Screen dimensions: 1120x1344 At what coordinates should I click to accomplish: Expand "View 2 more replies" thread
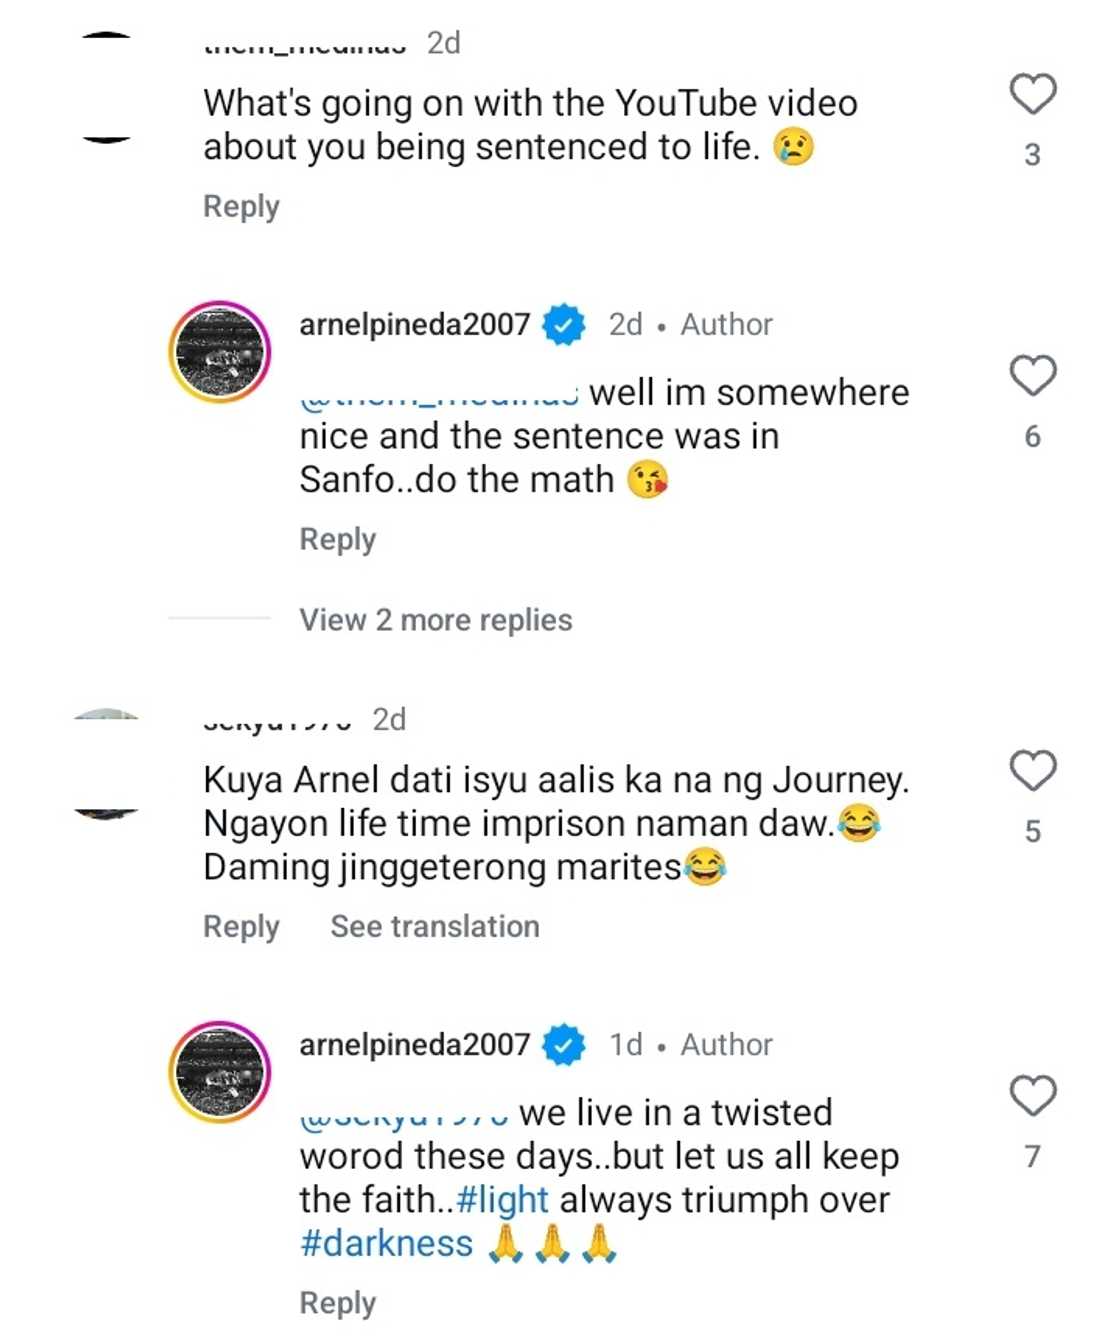tap(435, 620)
